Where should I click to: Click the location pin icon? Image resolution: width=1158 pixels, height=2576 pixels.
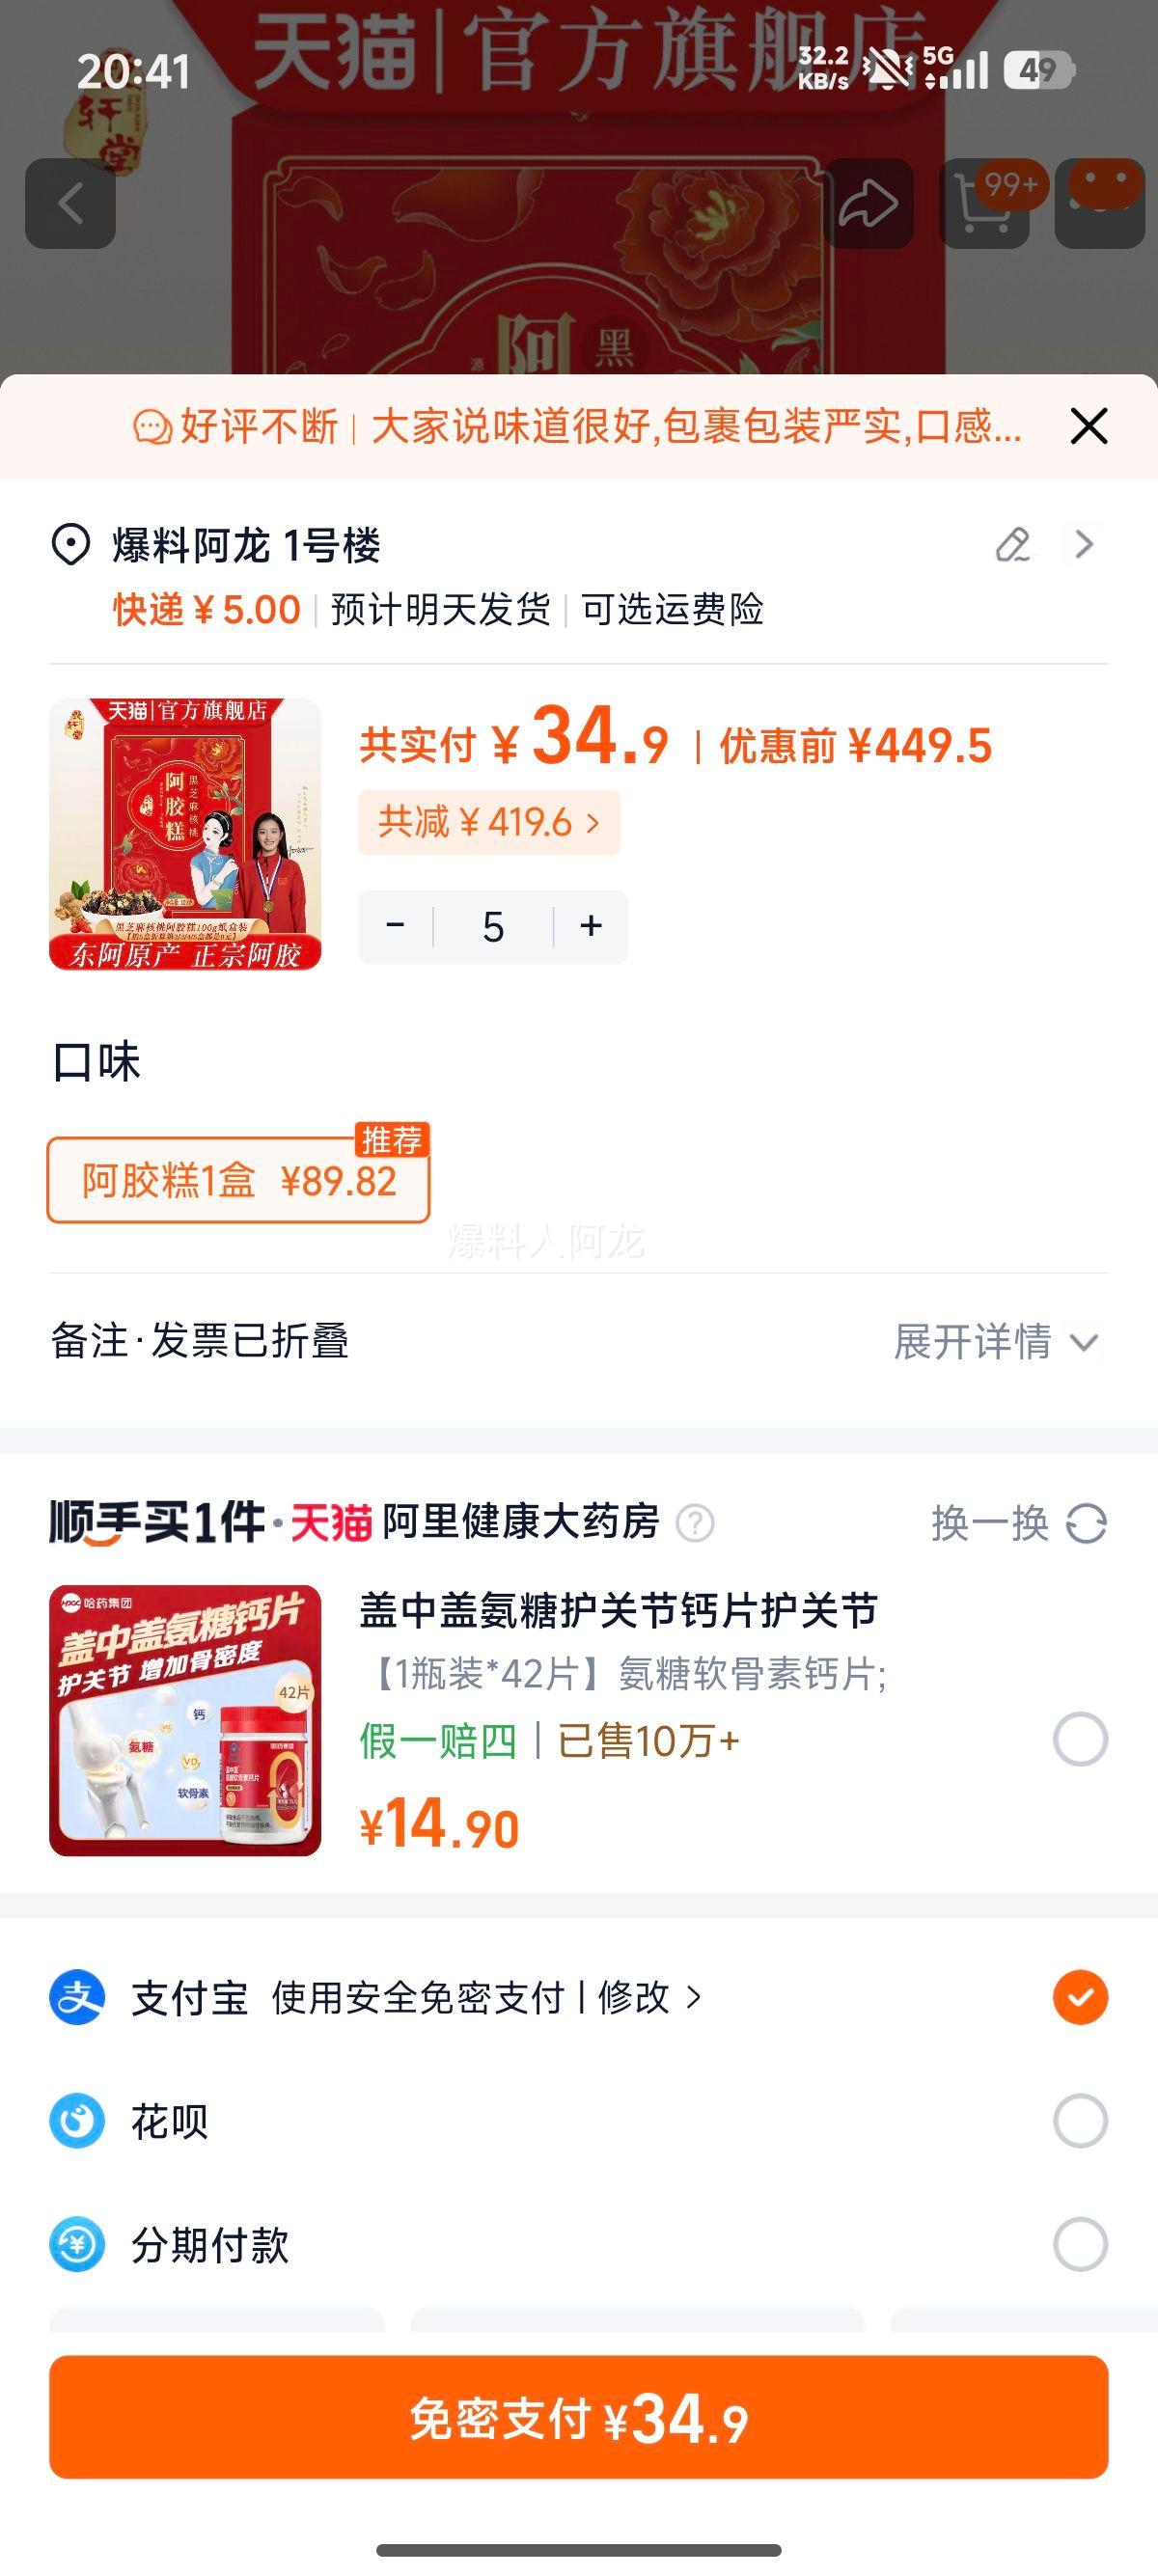pos(71,545)
